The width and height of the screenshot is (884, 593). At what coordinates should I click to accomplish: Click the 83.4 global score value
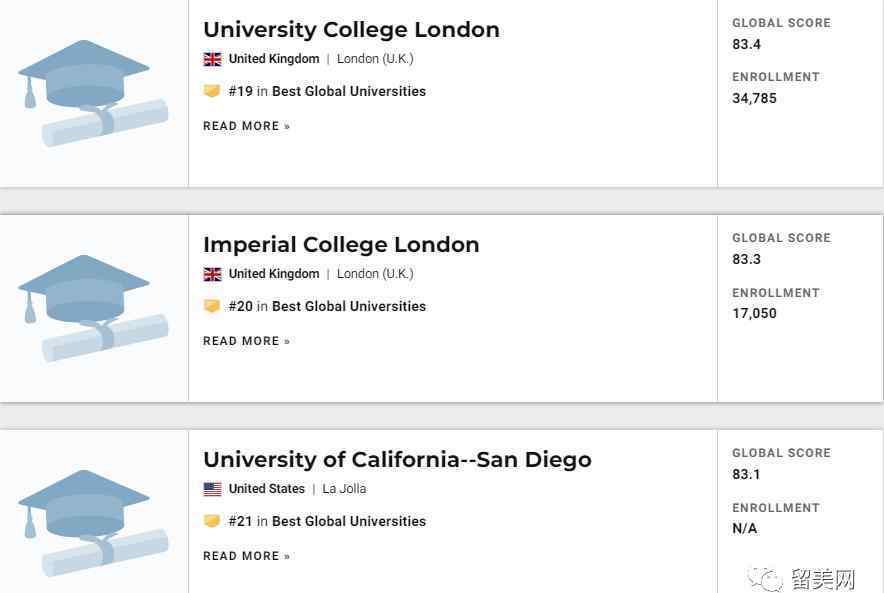point(746,45)
